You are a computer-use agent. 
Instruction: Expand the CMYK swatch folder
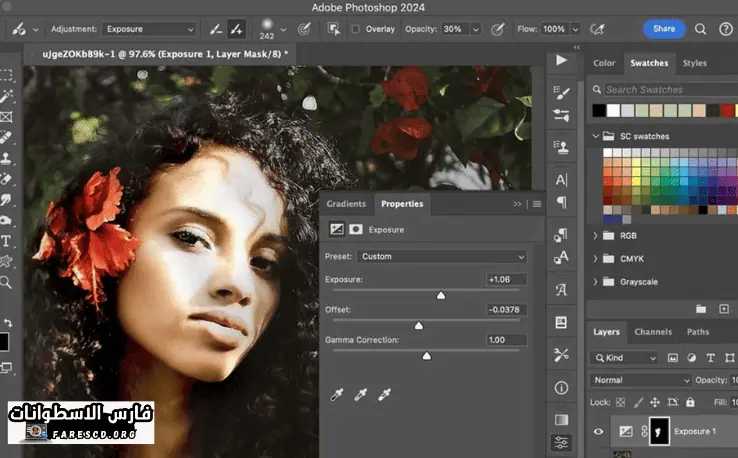(x=597, y=258)
